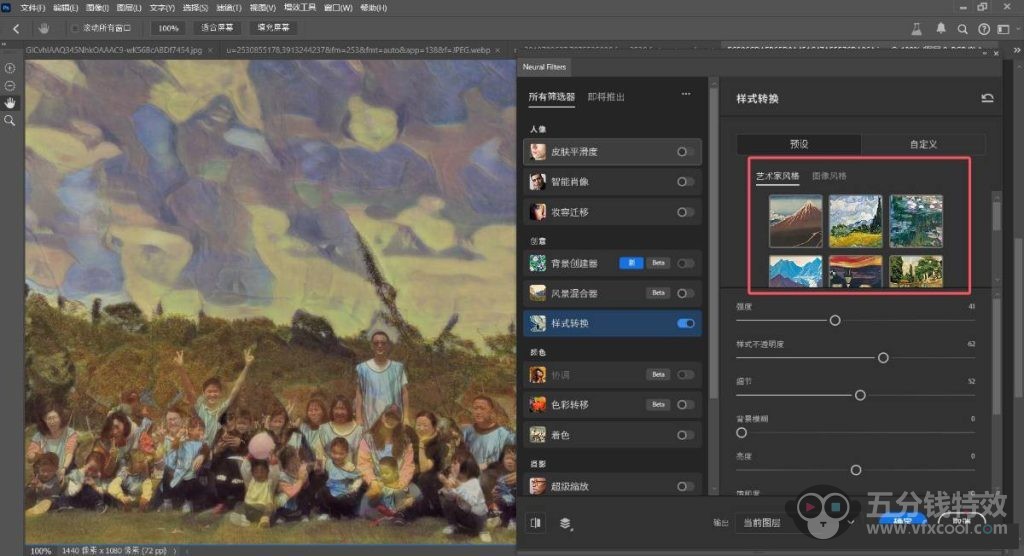Click the 填充屏幕 button
This screenshot has width=1024, height=556.
pos(273,28)
